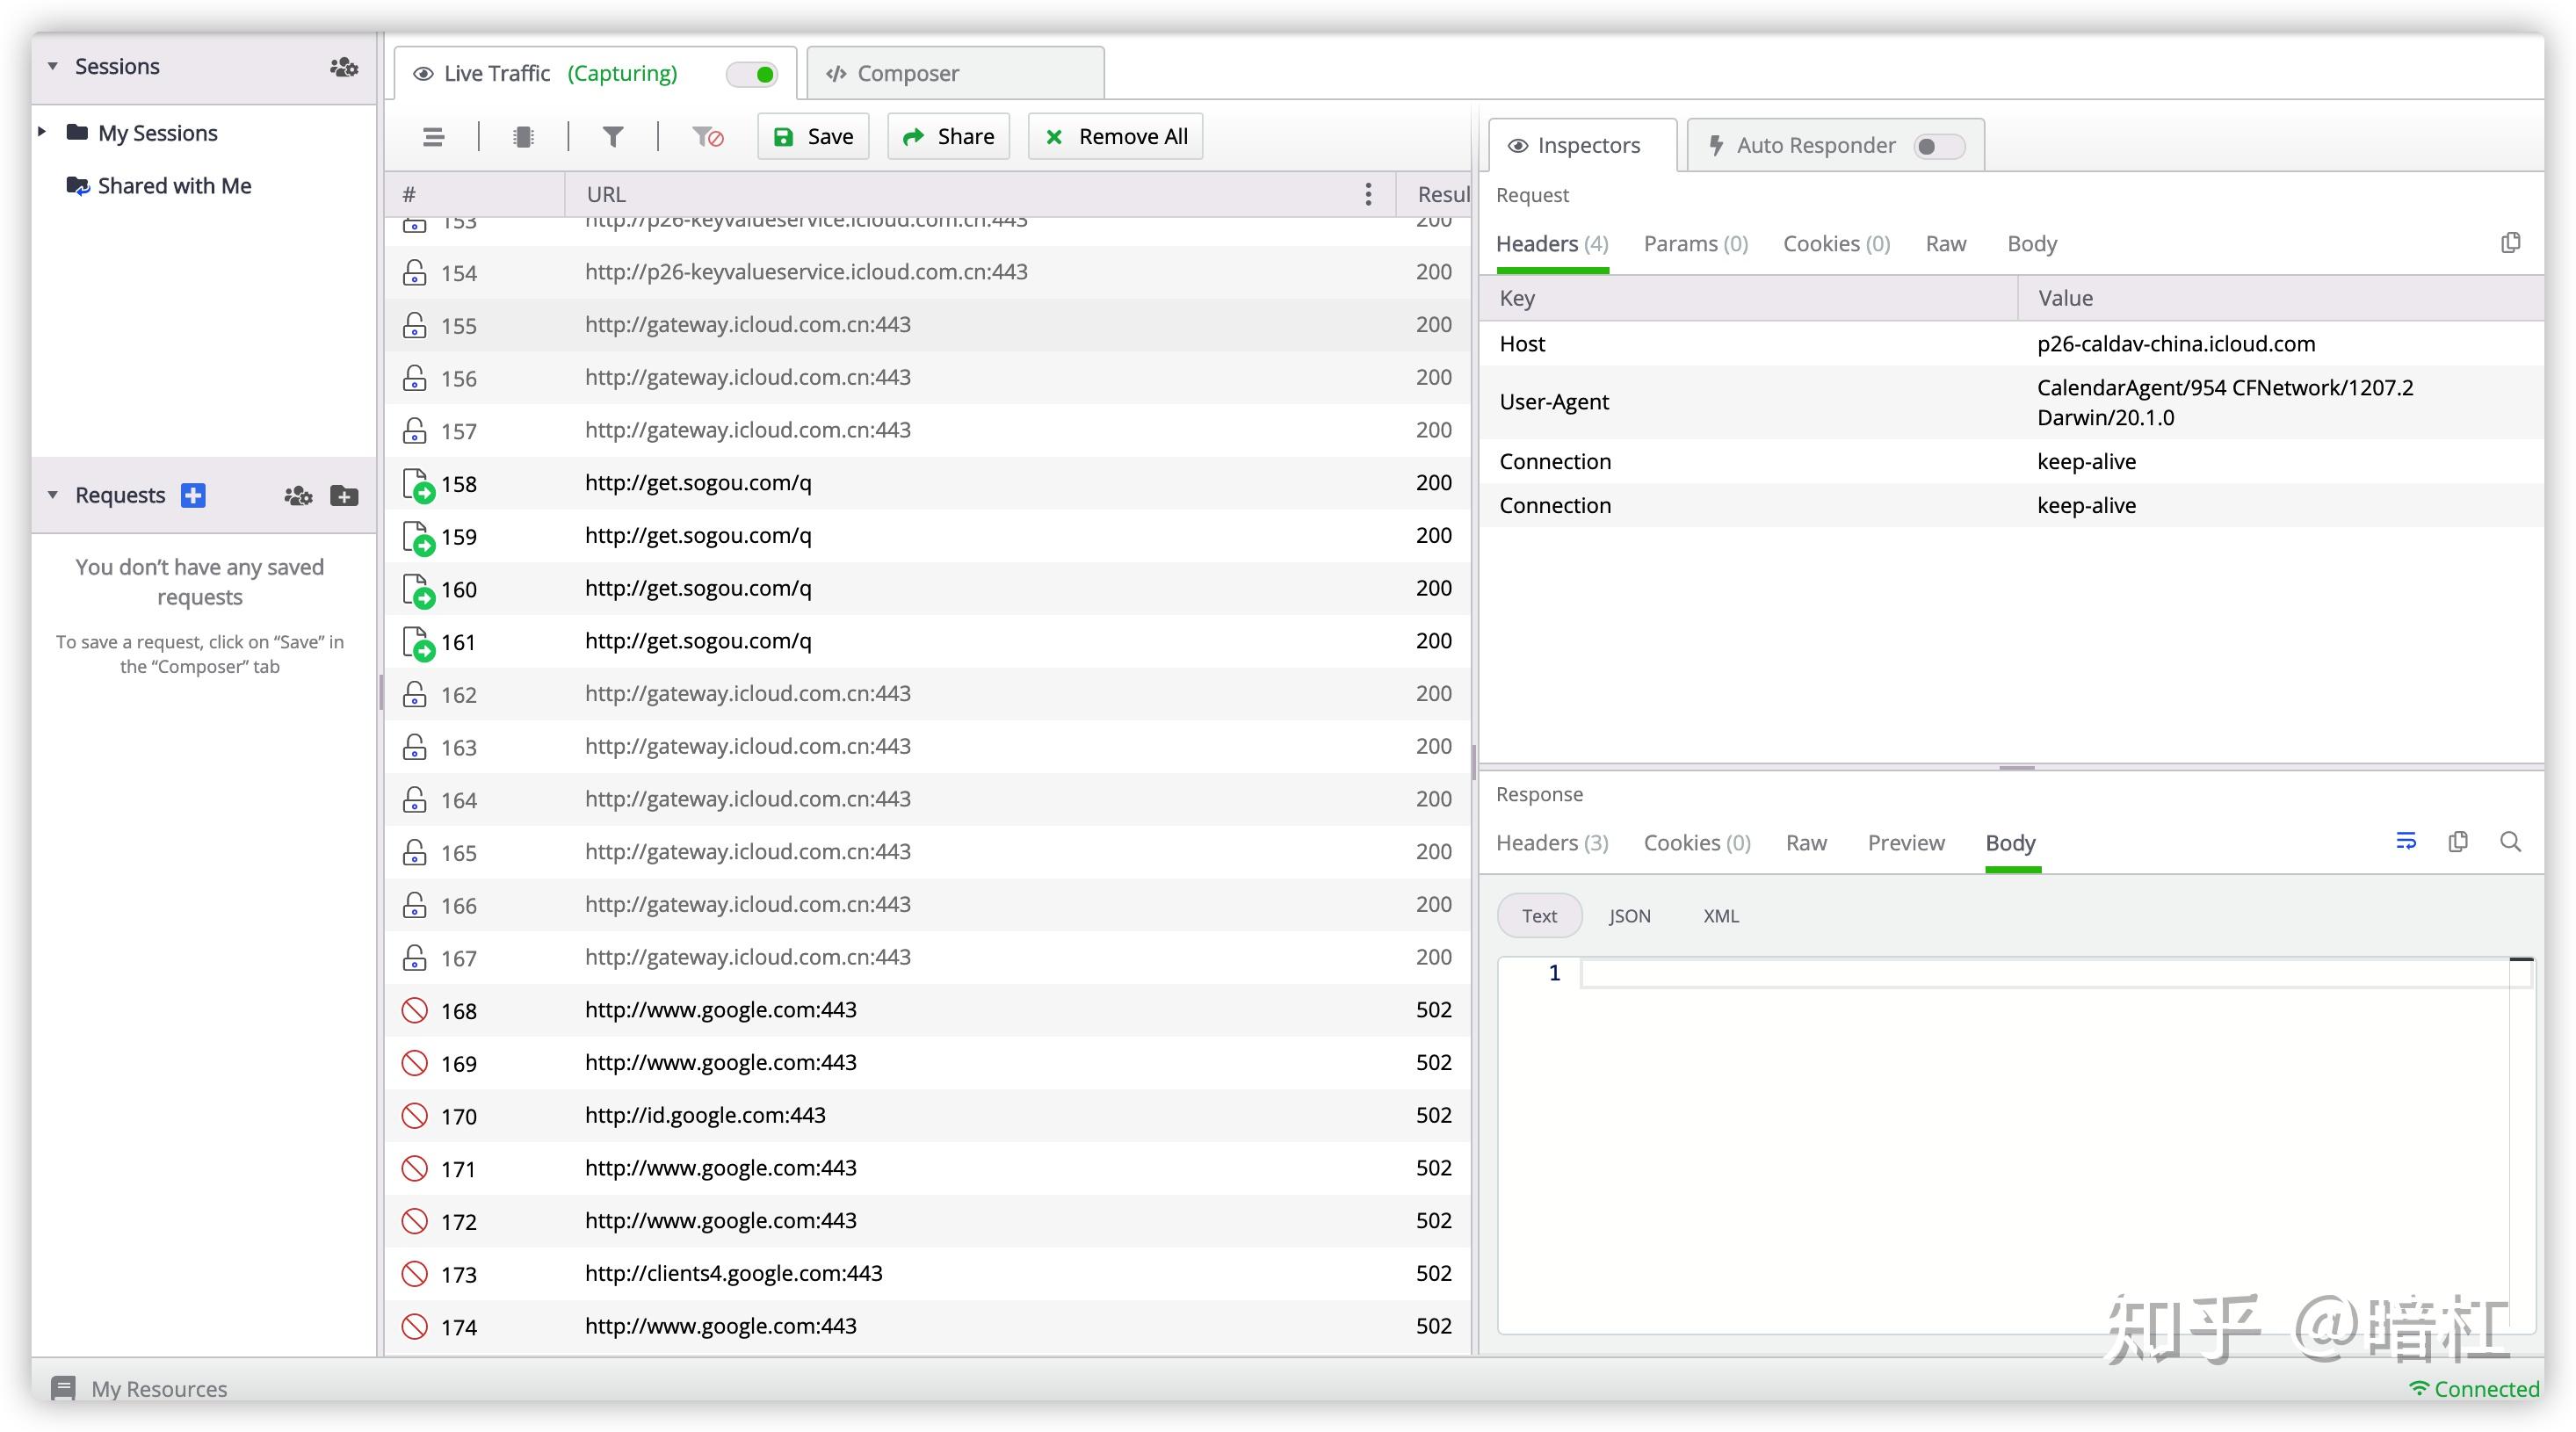Viewport: 2576px width, 1432px height.
Task: Click the import/export Requests icon
Action: point(344,495)
